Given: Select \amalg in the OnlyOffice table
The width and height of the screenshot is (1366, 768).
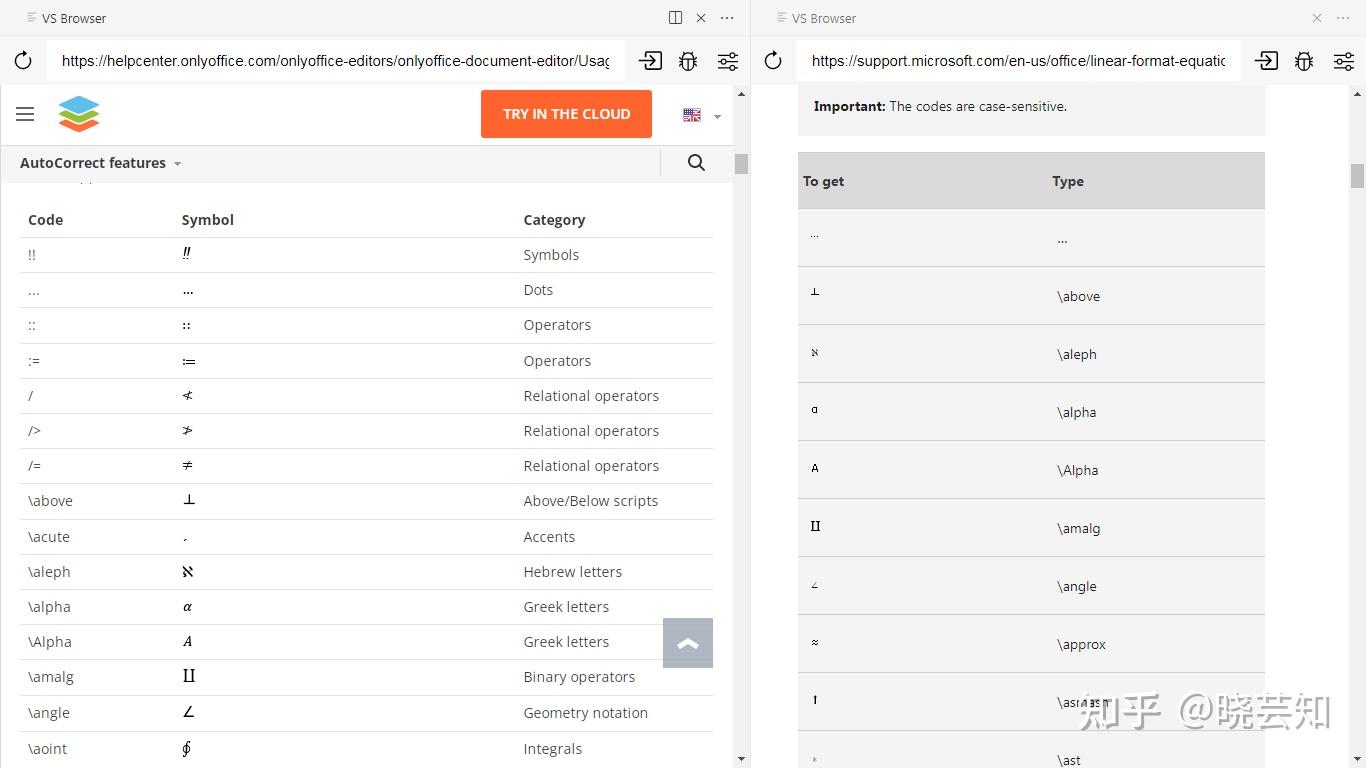Looking at the screenshot, I should click(51, 677).
